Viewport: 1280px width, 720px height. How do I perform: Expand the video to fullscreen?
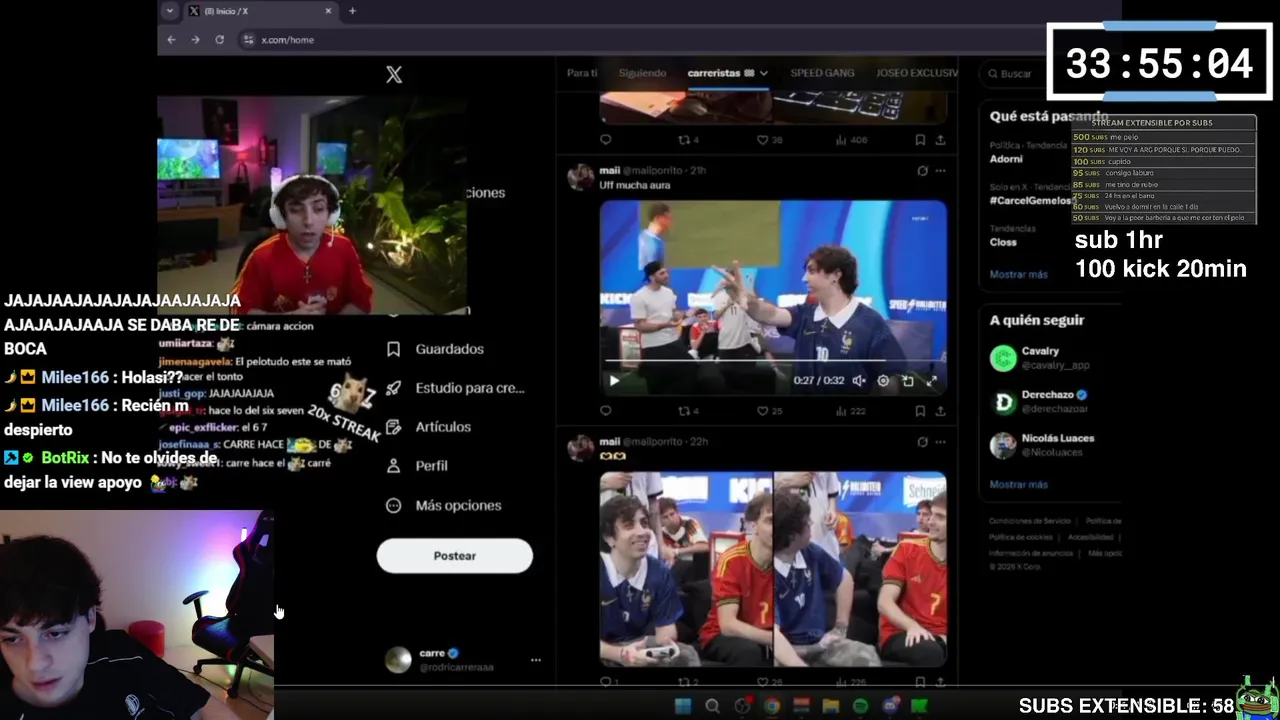tap(932, 381)
